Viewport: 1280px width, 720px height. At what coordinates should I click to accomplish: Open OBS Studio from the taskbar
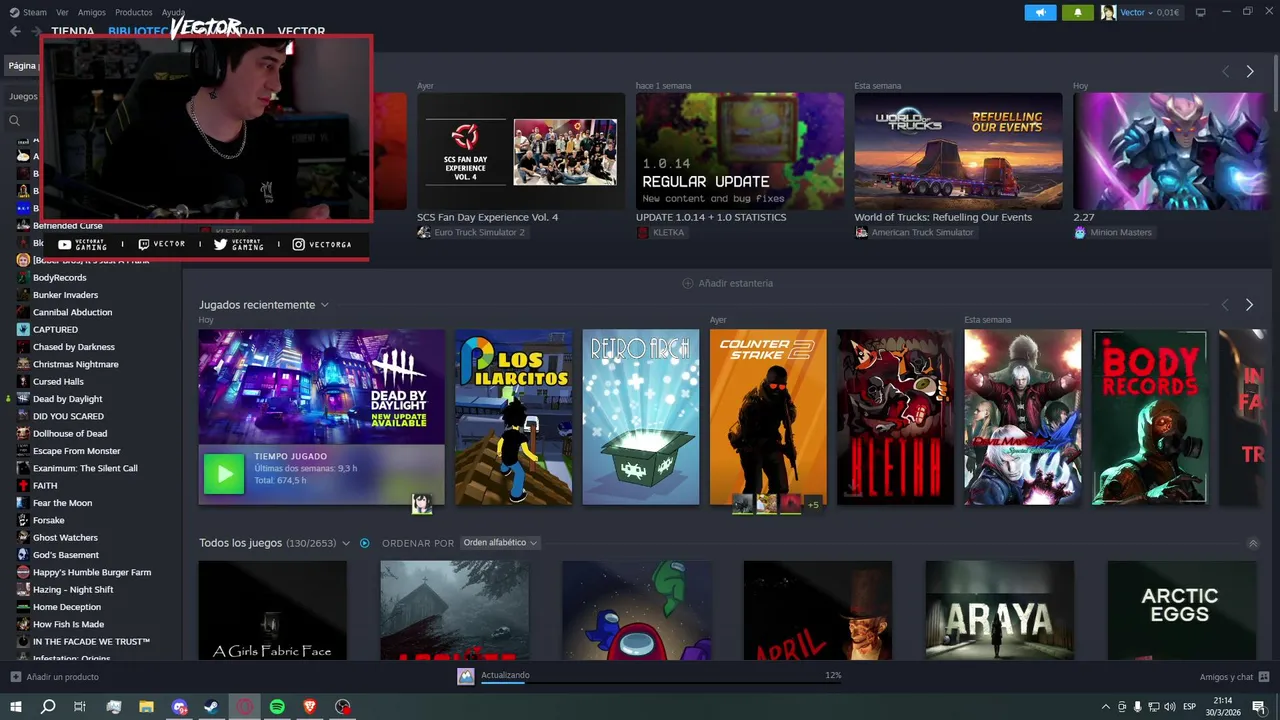(343, 707)
